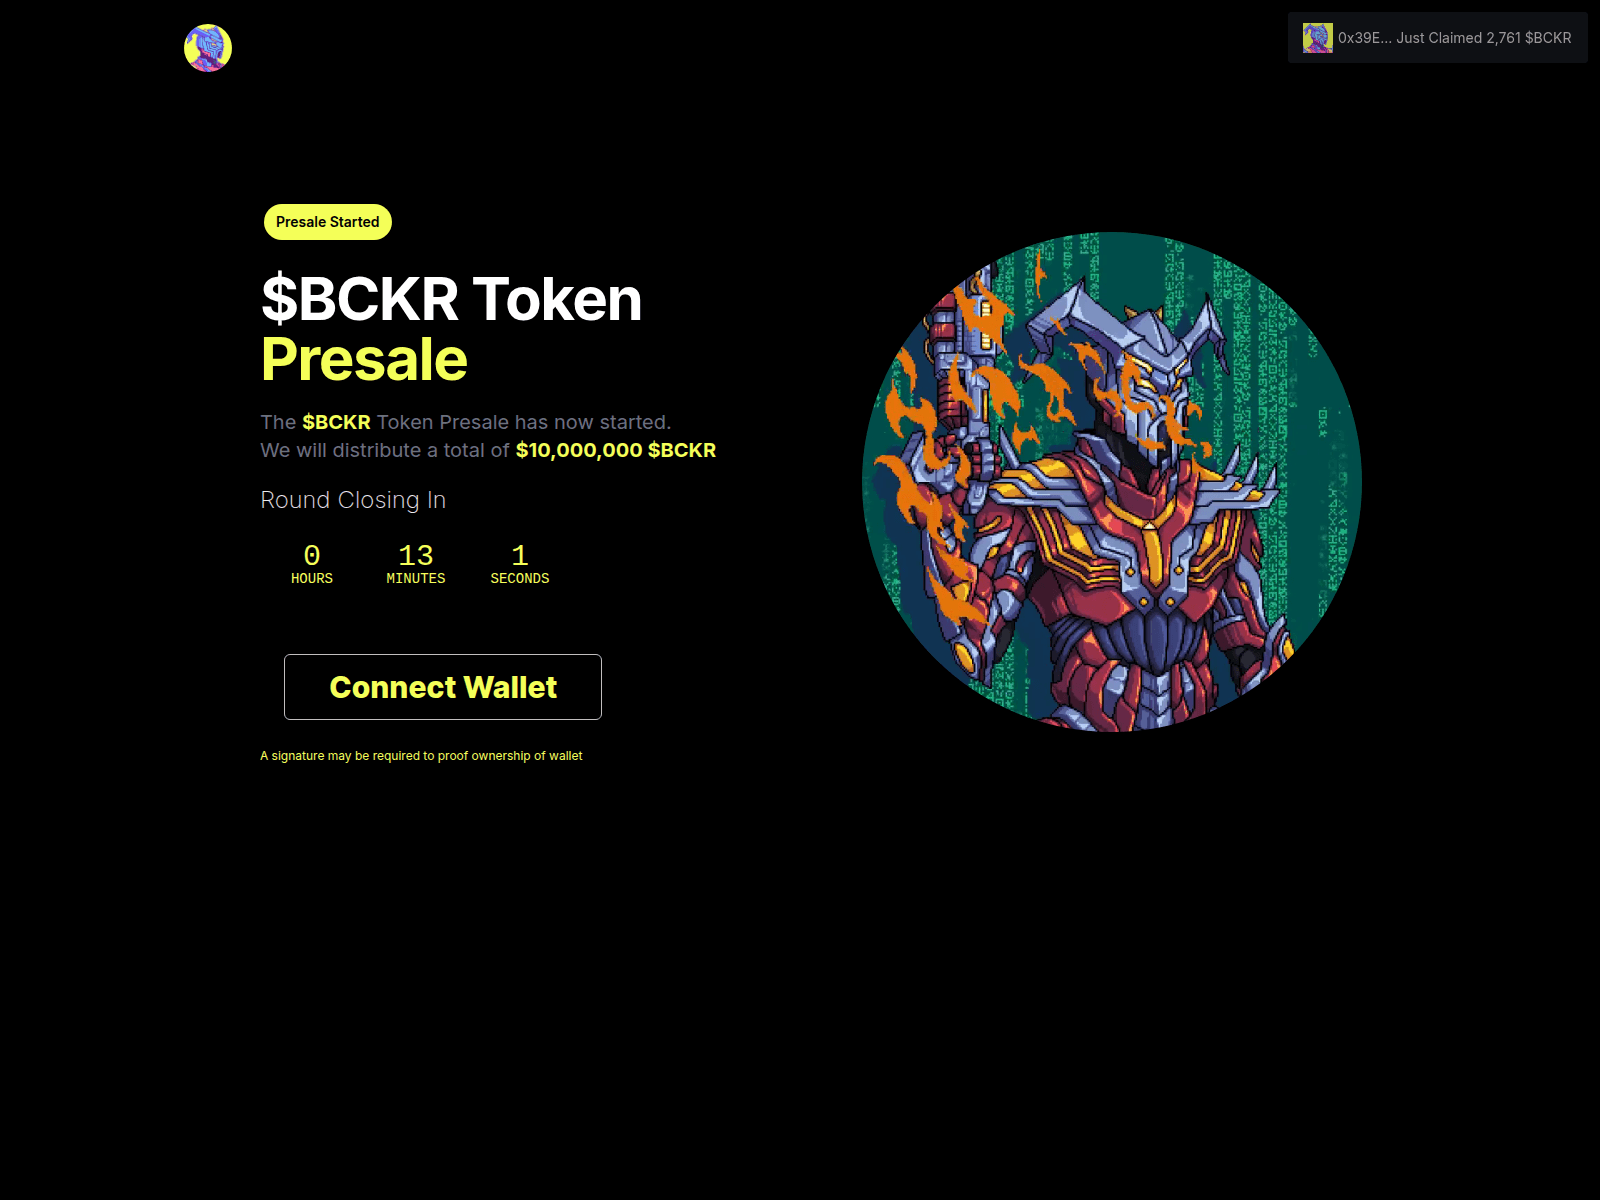Click the seconds countdown value

(520, 555)
